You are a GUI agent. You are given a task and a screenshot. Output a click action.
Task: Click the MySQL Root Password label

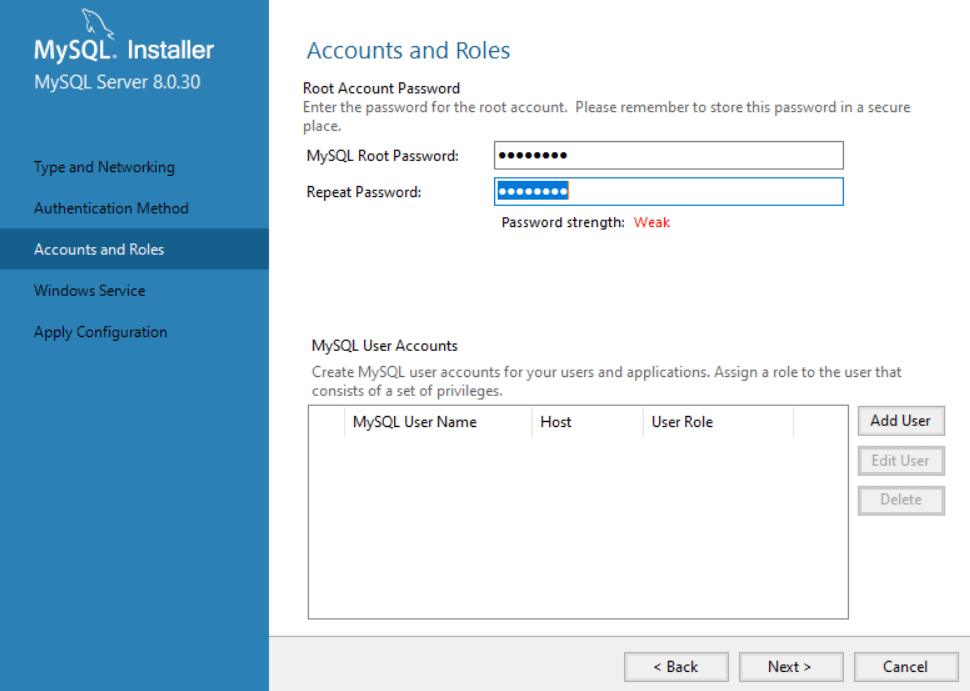coord(383,156)
